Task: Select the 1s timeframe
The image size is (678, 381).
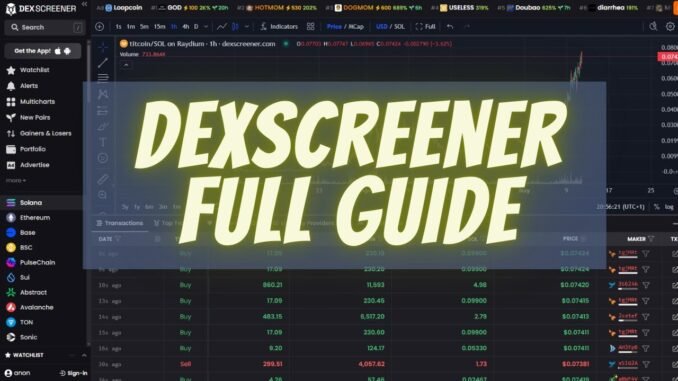Action: pos(118,27)
